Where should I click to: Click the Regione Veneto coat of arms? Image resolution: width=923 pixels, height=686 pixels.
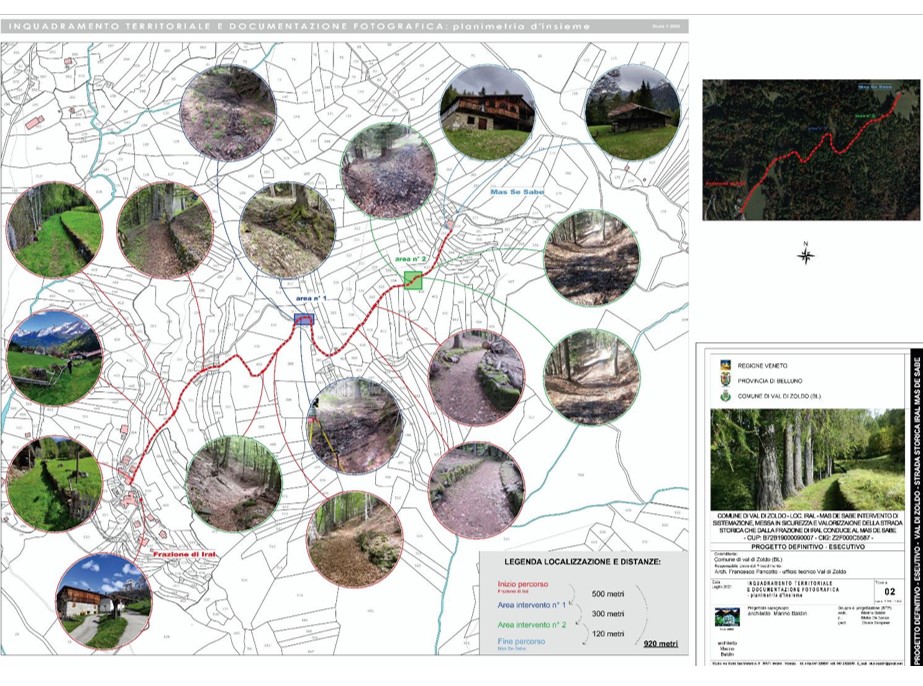(726, 366)
